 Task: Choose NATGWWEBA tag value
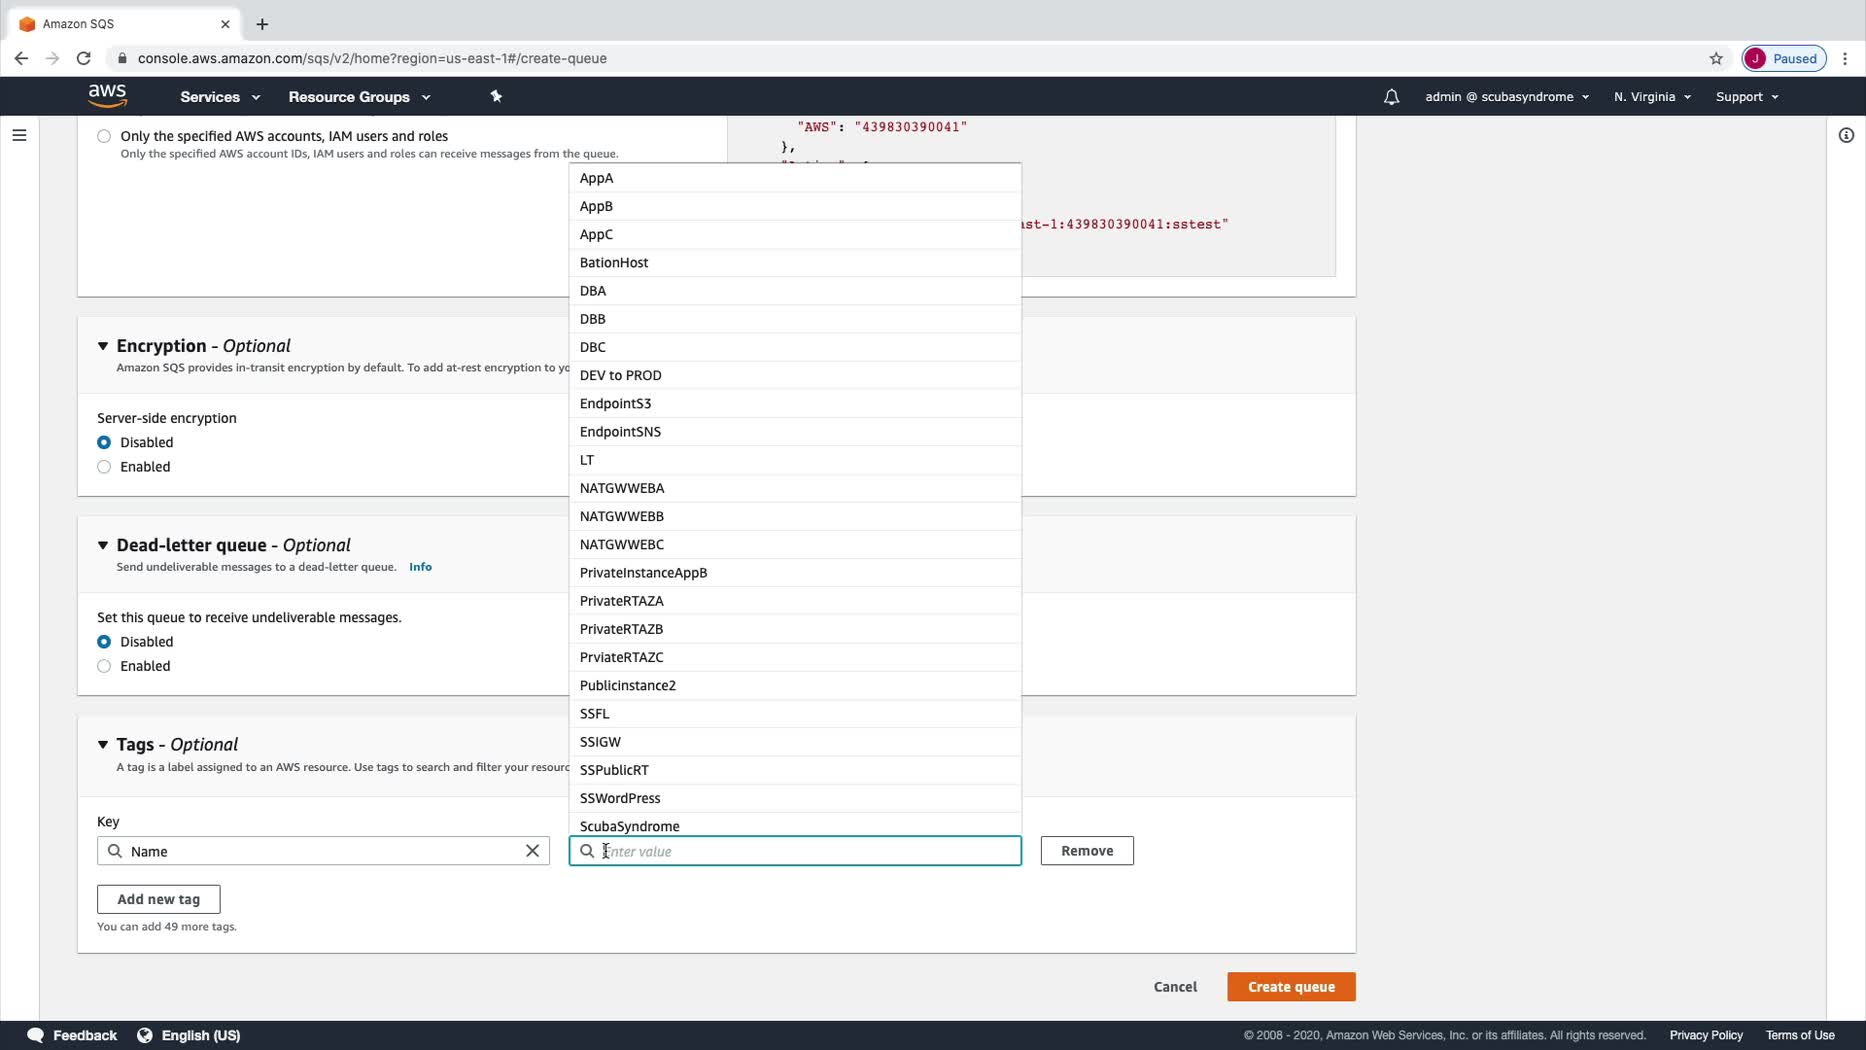[x=795, y=488]
